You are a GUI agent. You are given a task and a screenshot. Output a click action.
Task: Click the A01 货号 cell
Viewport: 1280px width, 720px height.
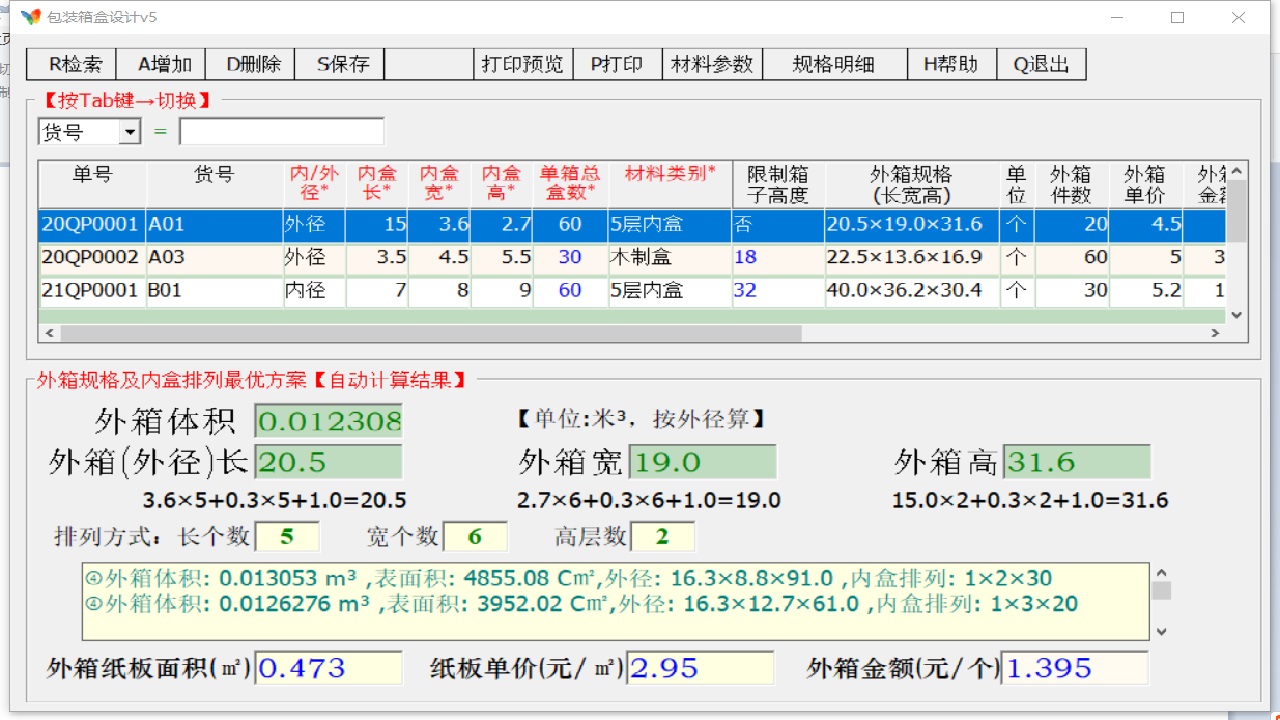pos(214,224)
